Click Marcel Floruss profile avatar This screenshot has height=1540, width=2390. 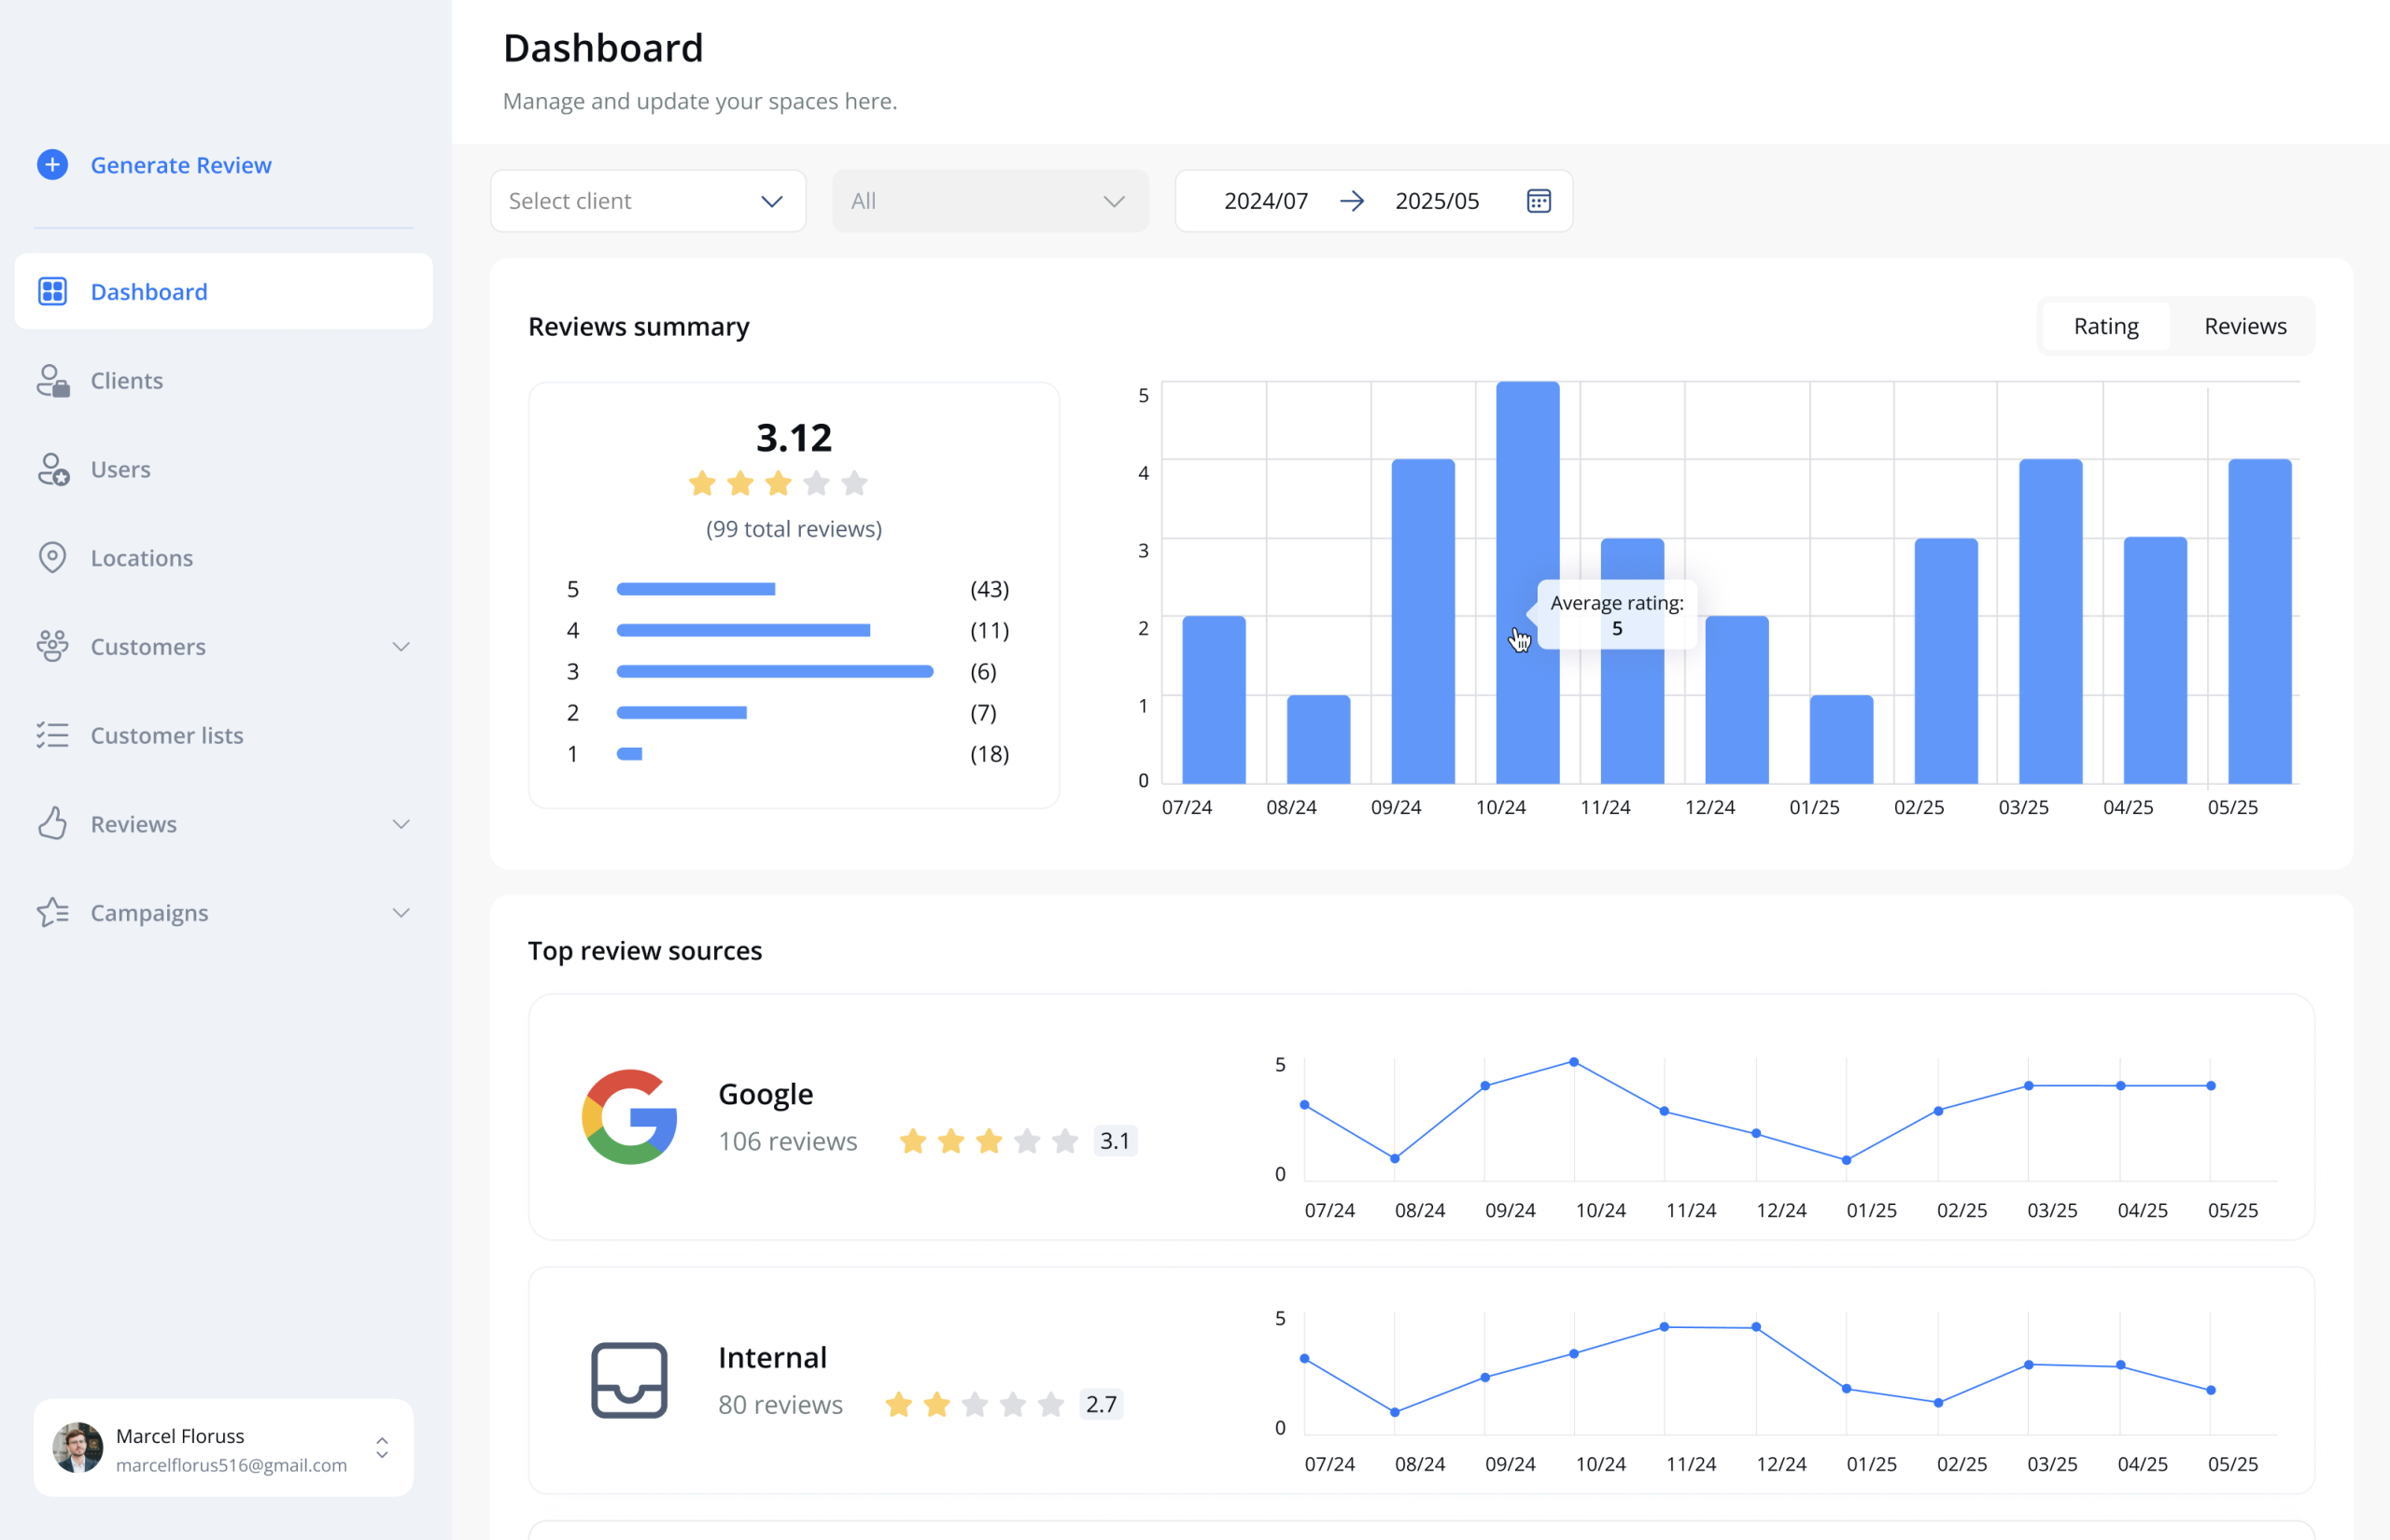click(77, 1448)
